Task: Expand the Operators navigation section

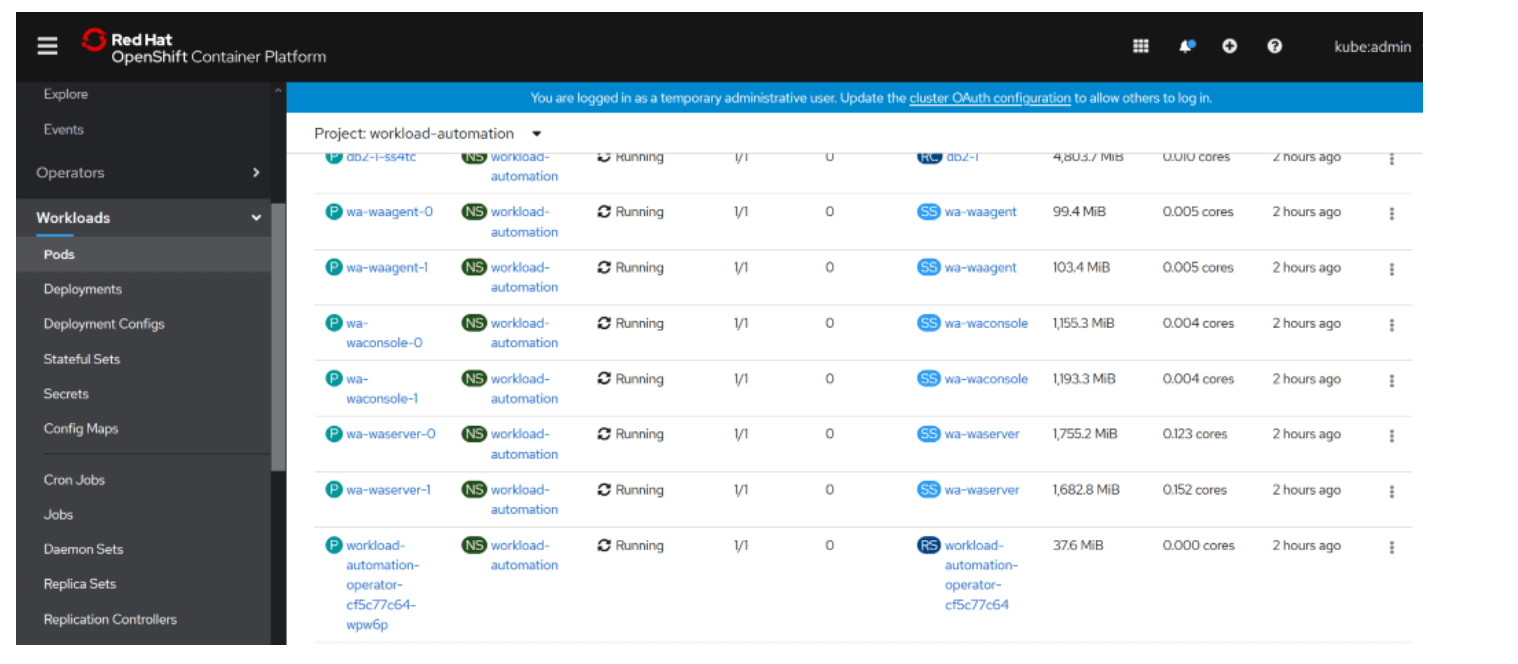Action: click(148, 173)
